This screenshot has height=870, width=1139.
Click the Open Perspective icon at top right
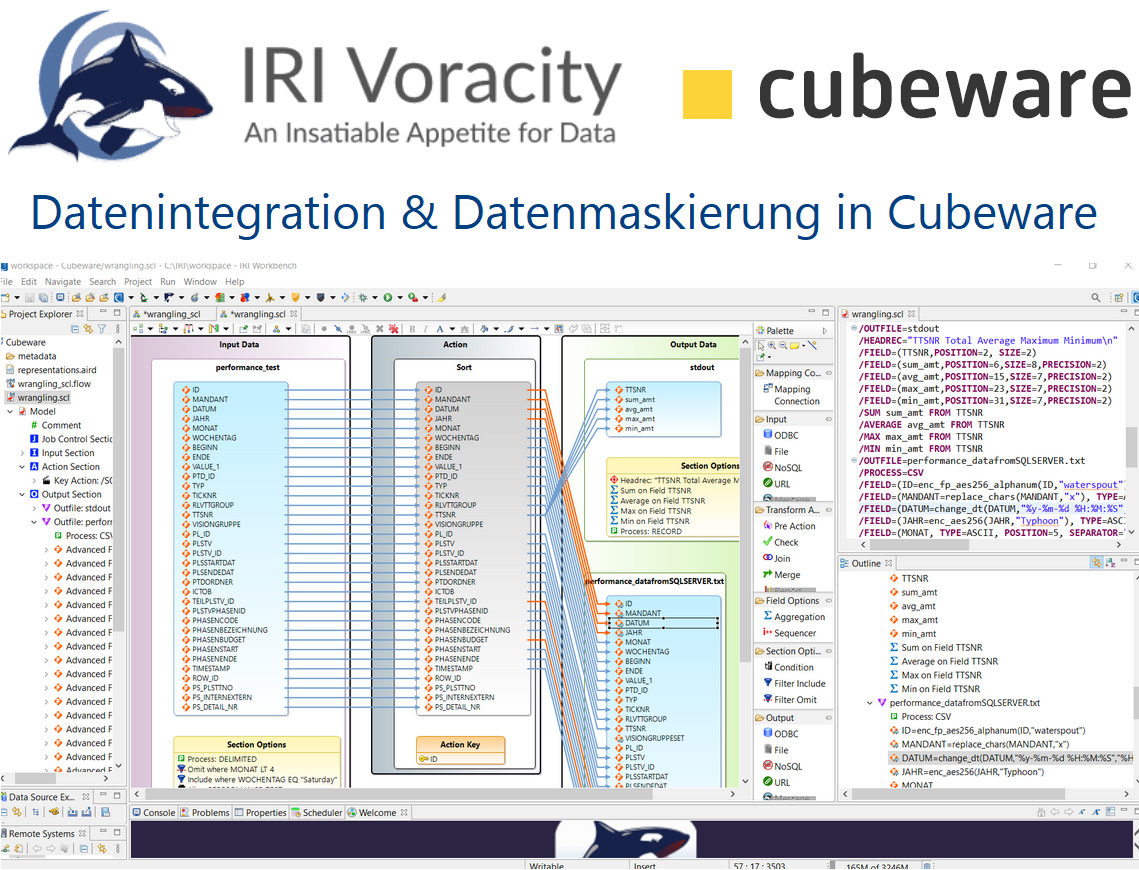(1119, 297)
